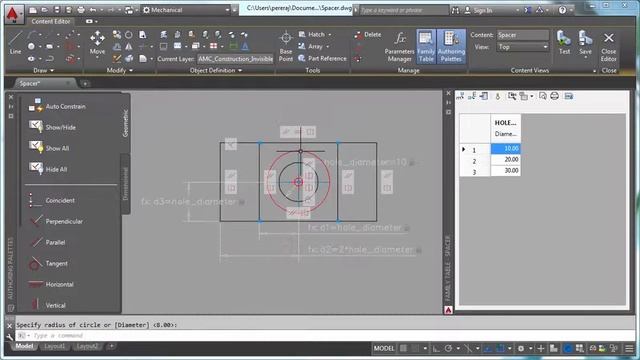Screen dimensions: 640x360
Task: Click status bar customization menu icon
Action: (629, 348)
